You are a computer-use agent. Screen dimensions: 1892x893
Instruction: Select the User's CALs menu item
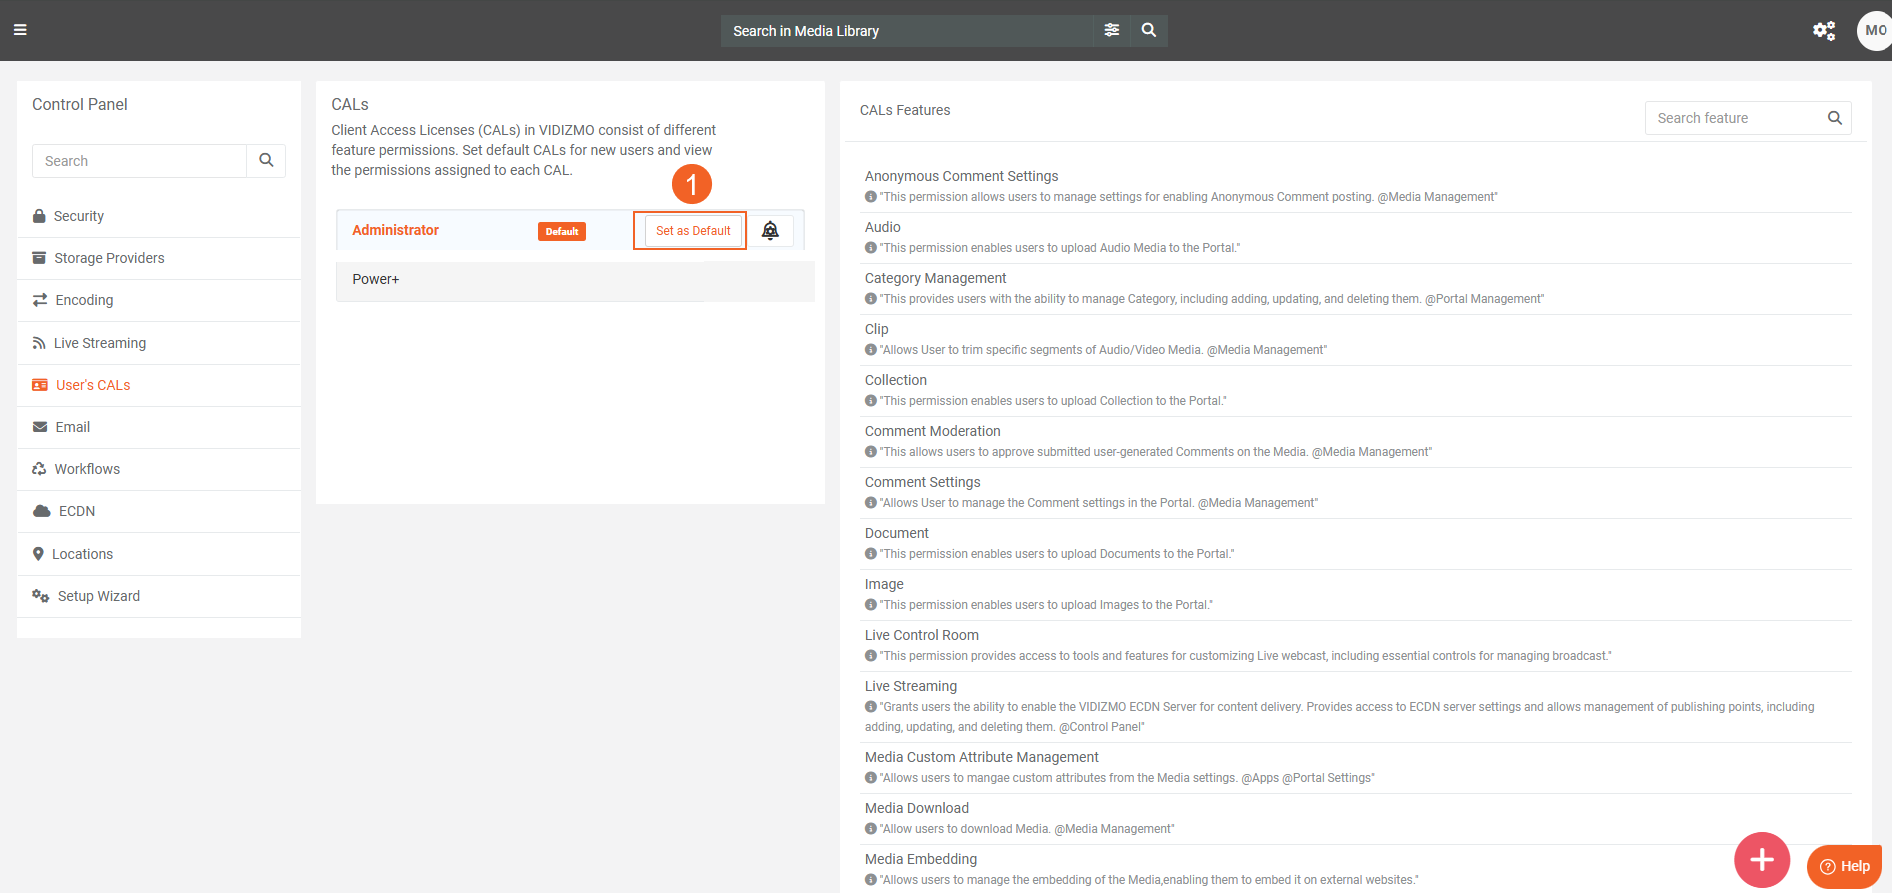coord(92,385)
